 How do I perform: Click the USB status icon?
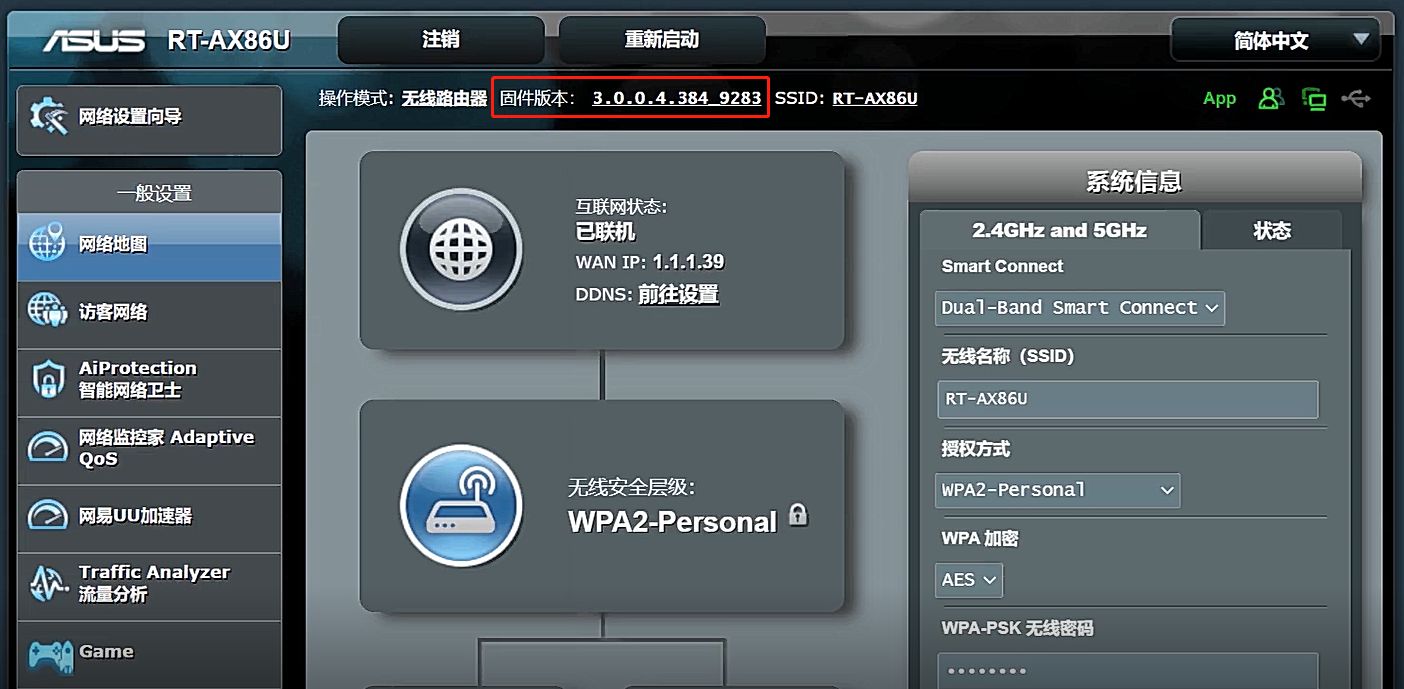tap(1356, 98)
